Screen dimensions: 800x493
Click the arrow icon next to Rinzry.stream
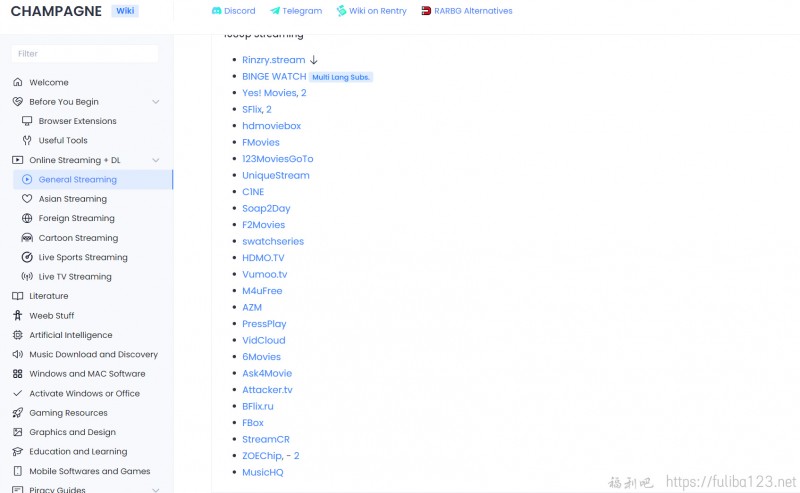[314, 60]
